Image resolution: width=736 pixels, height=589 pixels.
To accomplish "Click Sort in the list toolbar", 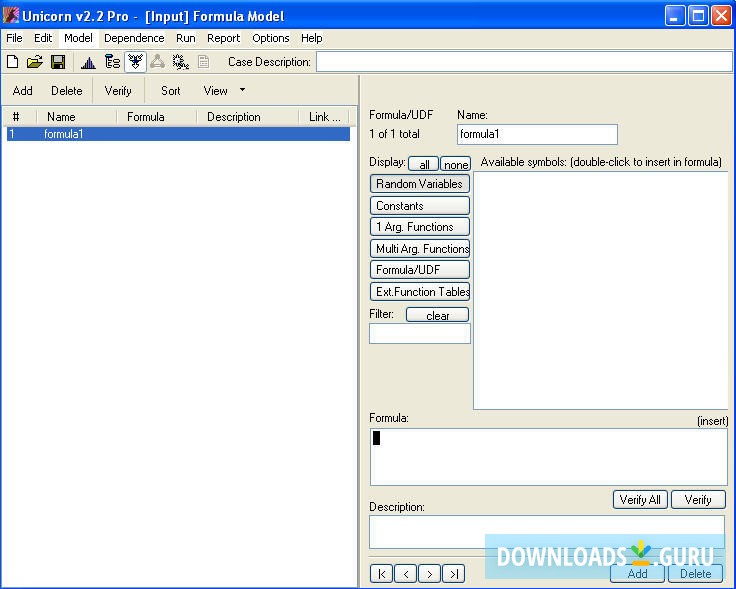I will (170, 91).
